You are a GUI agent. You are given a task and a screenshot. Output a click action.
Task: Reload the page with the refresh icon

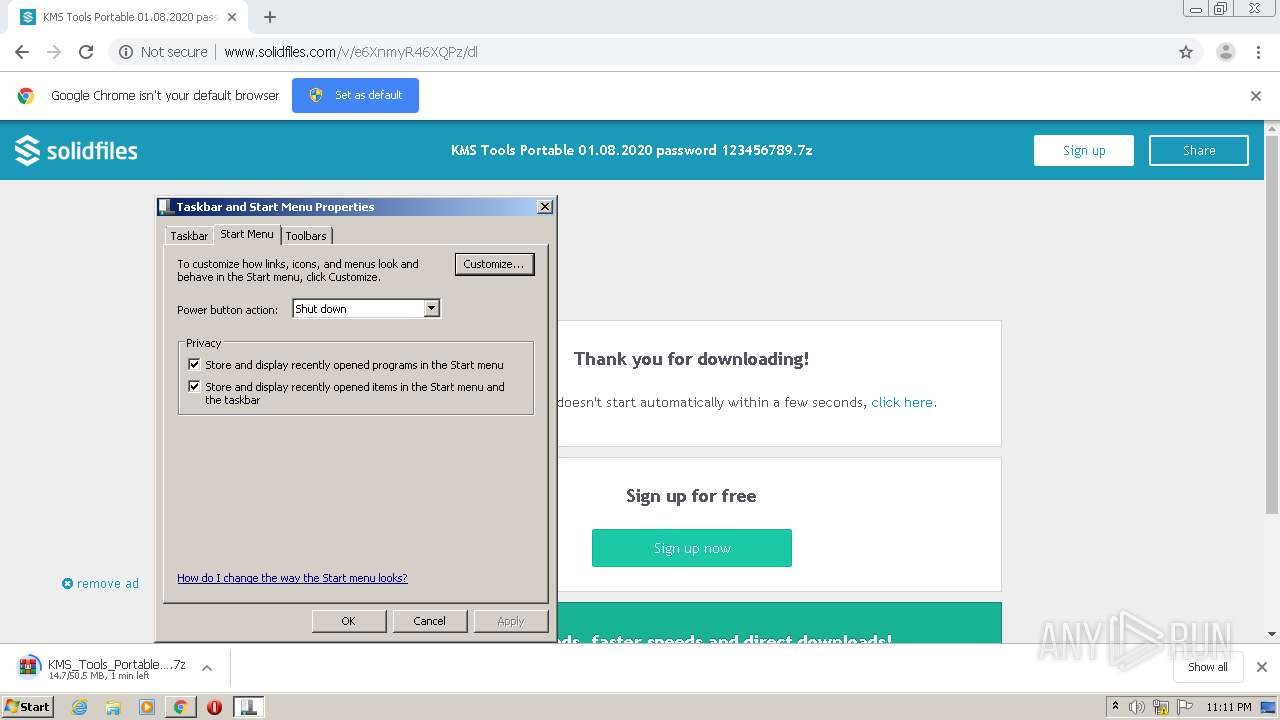[x=86, y=52]
